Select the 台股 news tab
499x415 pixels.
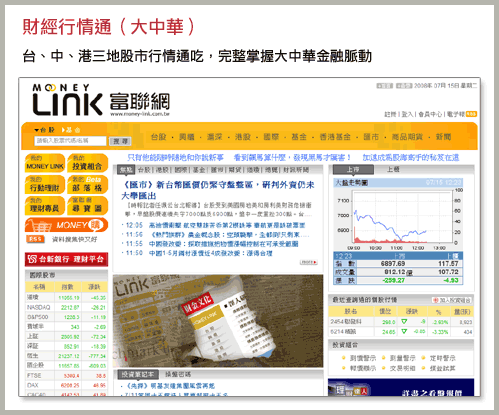coord(144,170)
